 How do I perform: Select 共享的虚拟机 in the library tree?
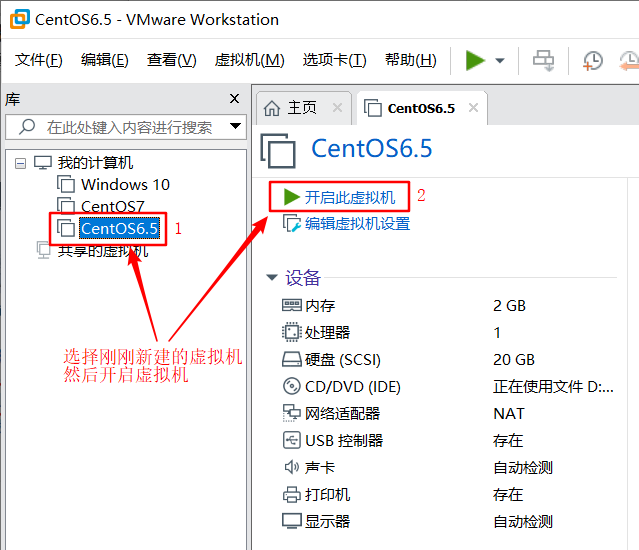click(x=103, y=250)
